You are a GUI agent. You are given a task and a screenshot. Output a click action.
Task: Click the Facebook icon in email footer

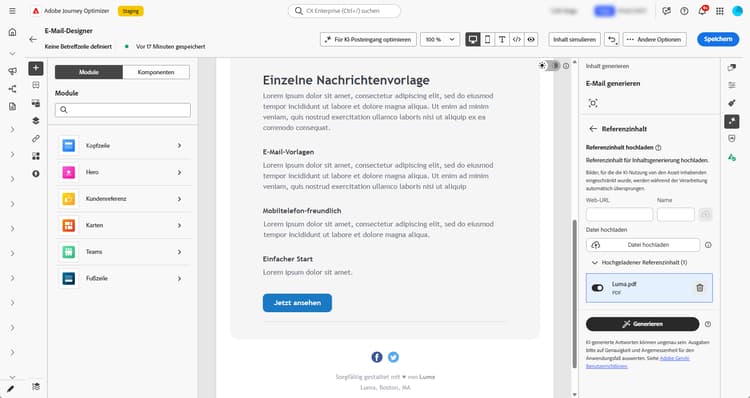377,357
